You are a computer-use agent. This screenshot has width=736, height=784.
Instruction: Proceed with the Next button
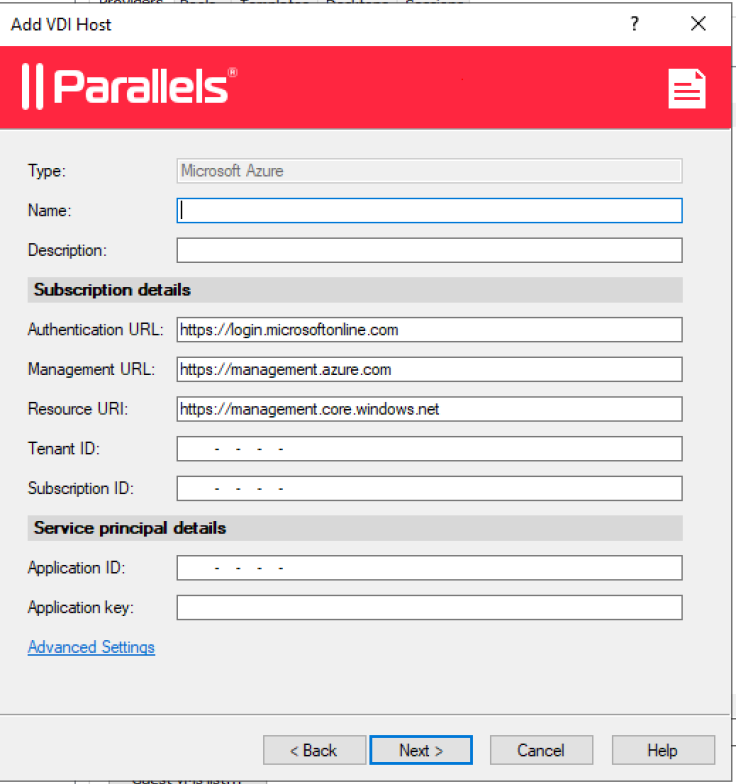pyautogui.click(x=421, y=750)
